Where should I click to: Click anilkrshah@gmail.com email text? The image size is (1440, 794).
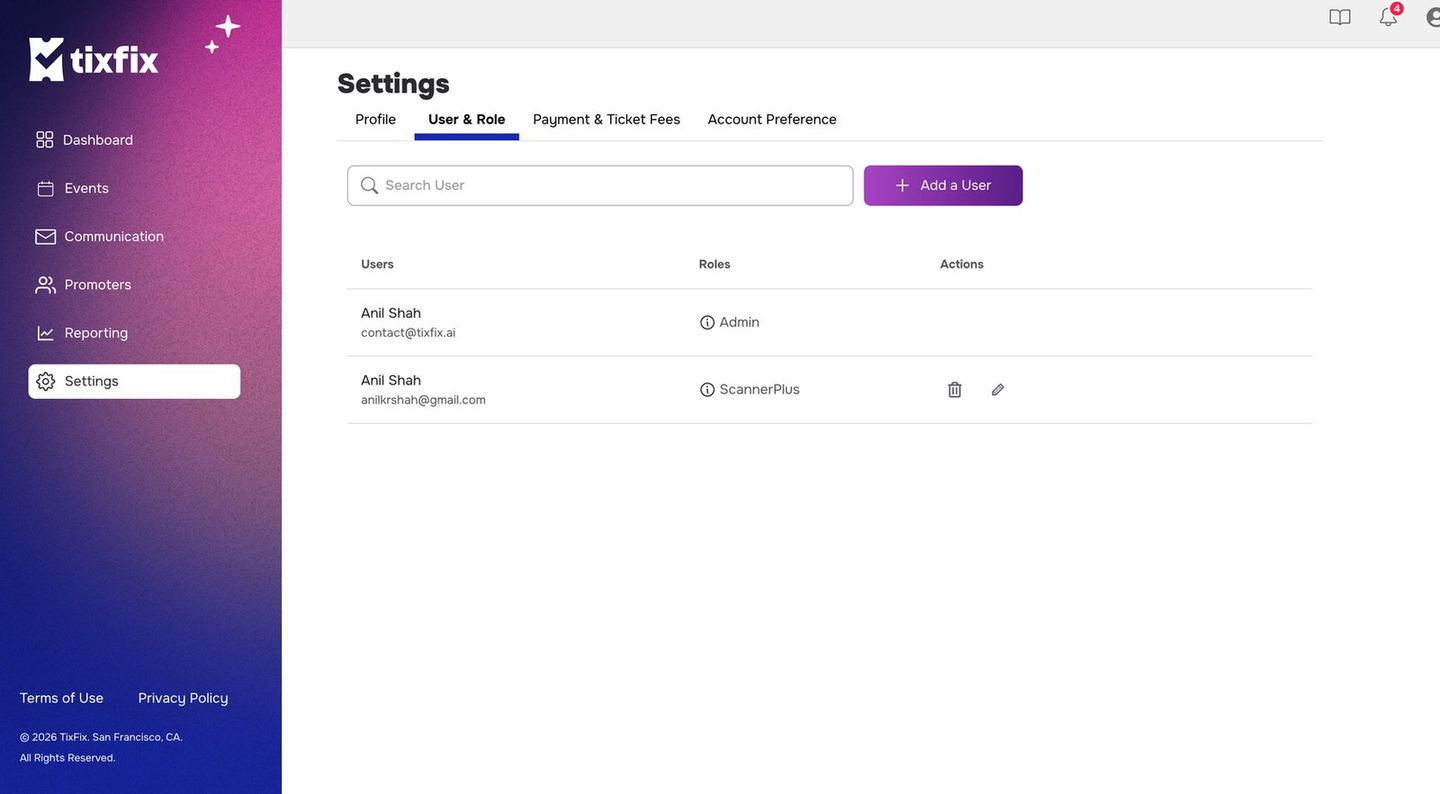coord(423,400)
